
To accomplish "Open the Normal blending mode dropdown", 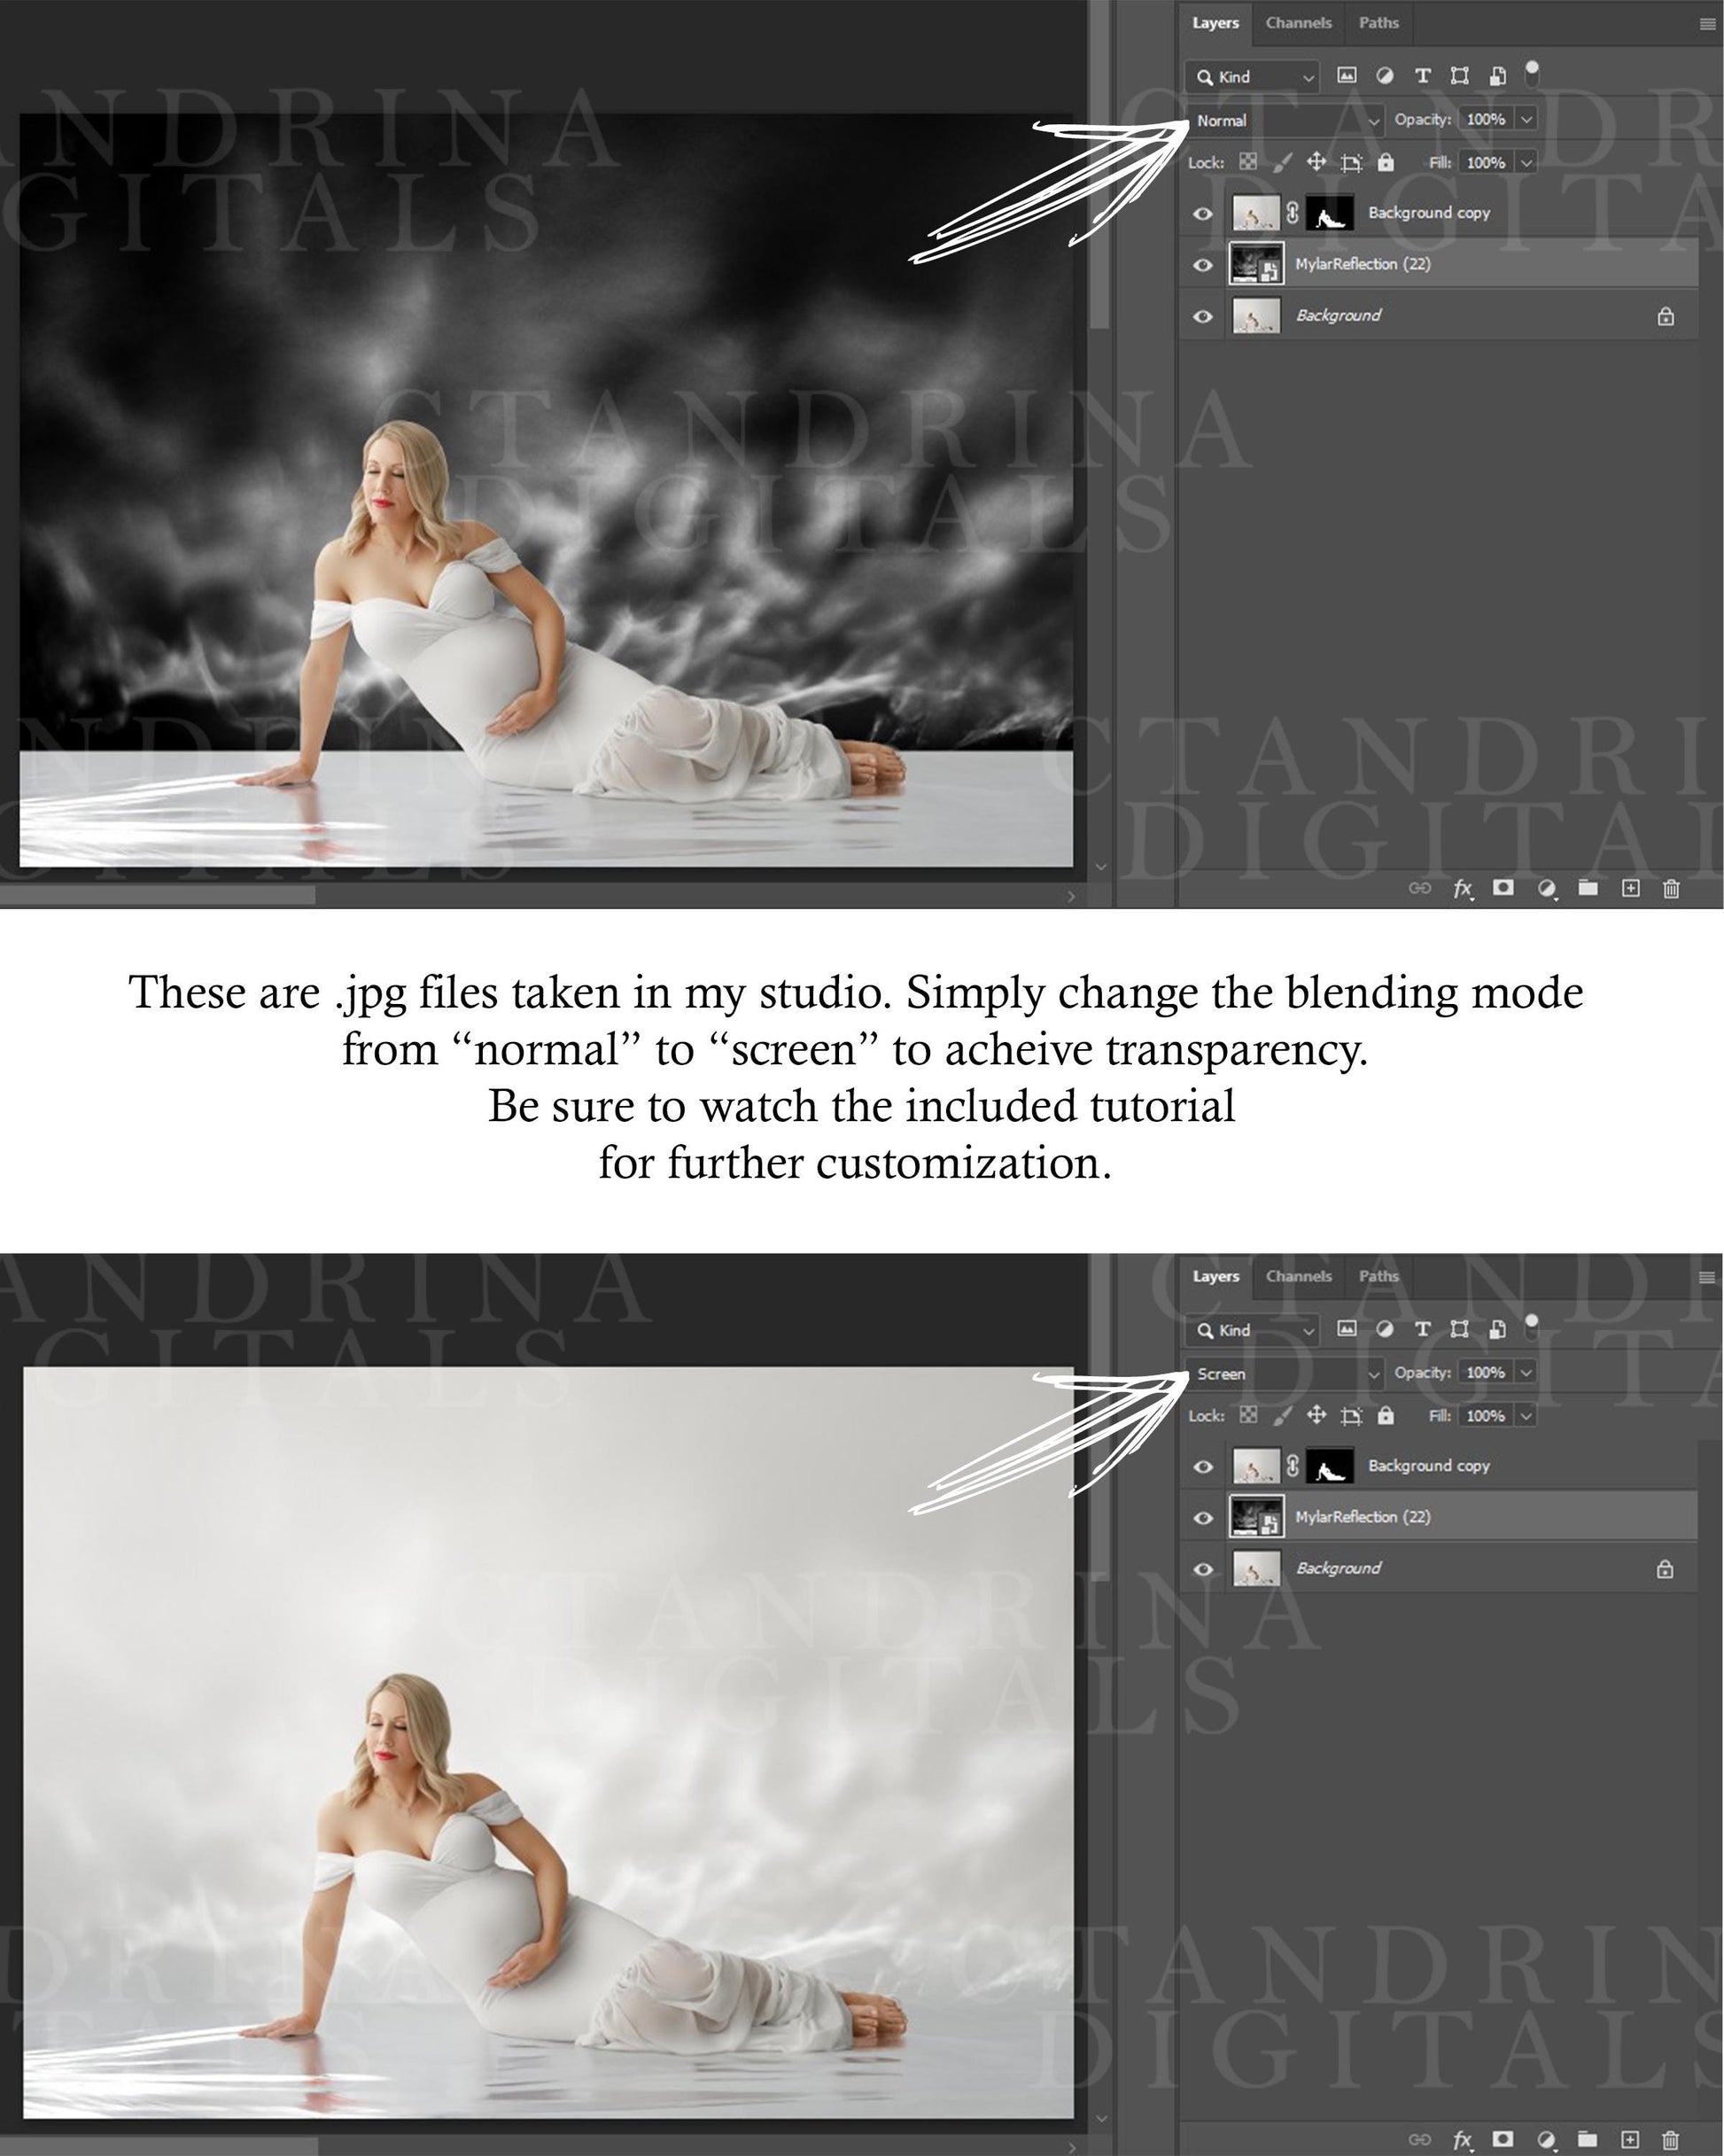I will (1285, 120).
